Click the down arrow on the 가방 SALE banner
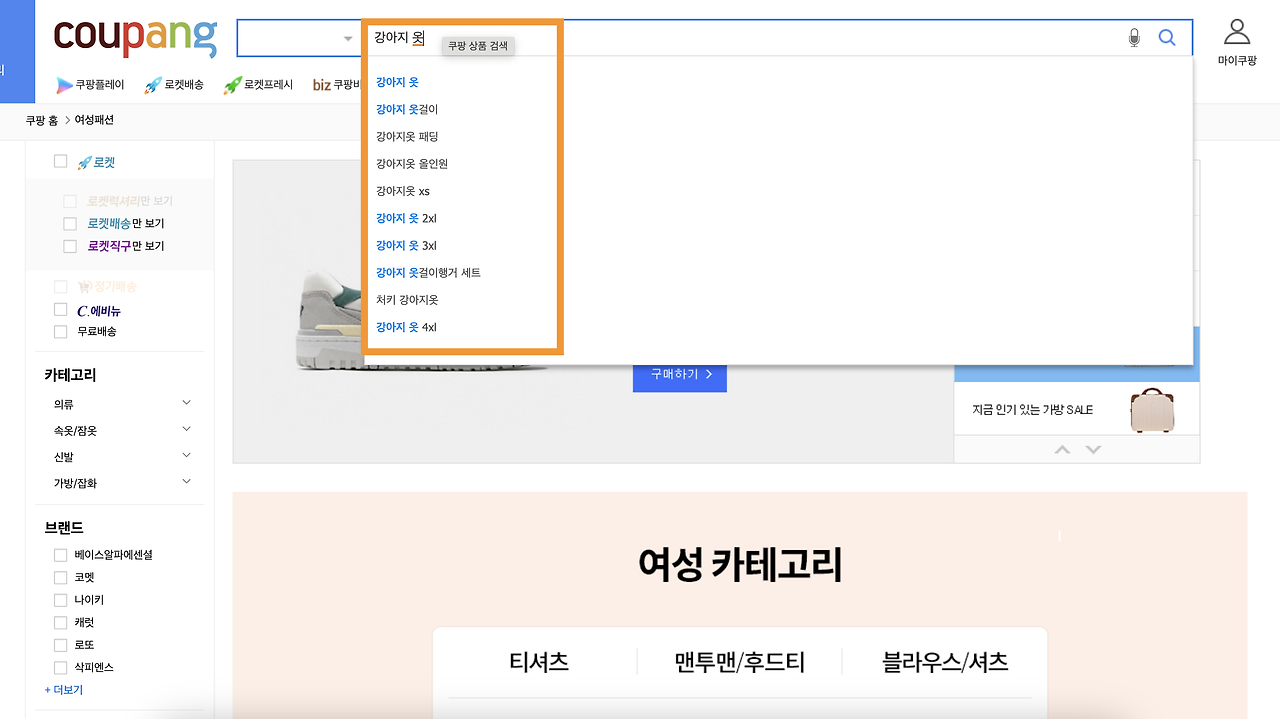 [x=1093, y=449]
